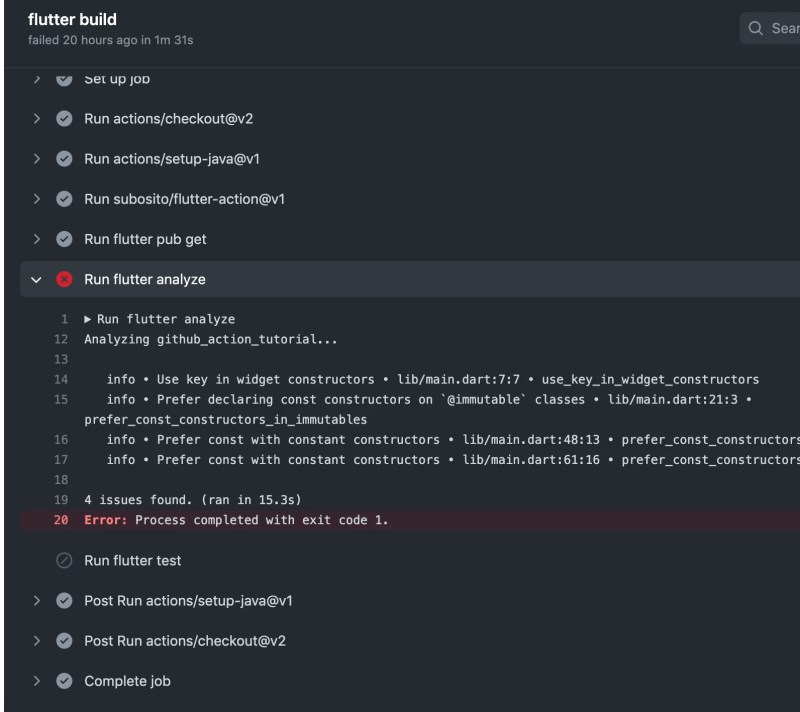Click the search logs input field

pos(770,28)
